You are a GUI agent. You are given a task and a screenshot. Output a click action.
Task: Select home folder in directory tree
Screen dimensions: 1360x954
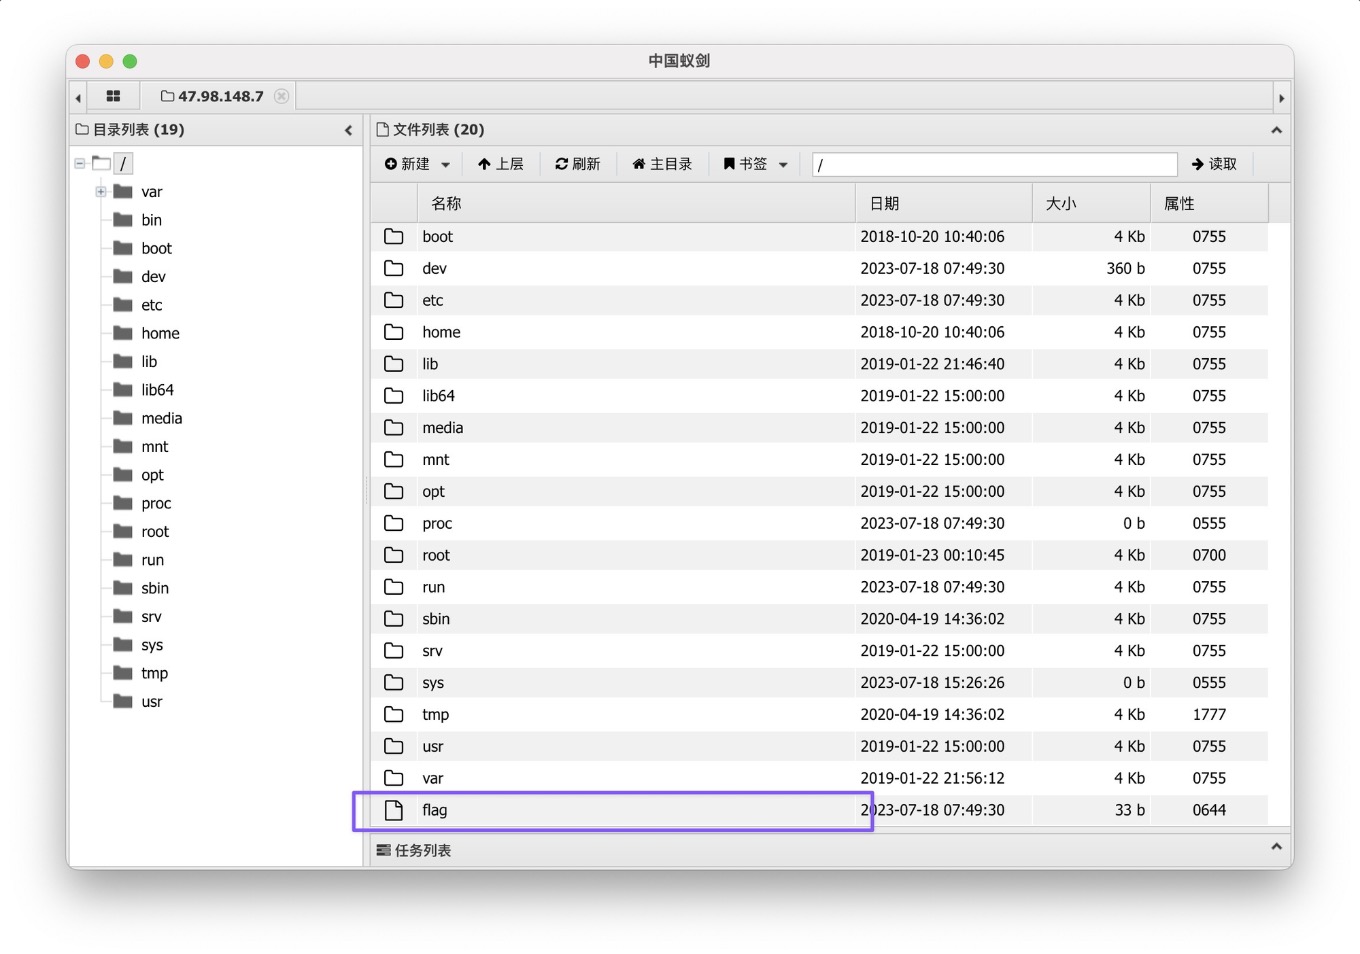pyautogui.click(x=160, y=333)
